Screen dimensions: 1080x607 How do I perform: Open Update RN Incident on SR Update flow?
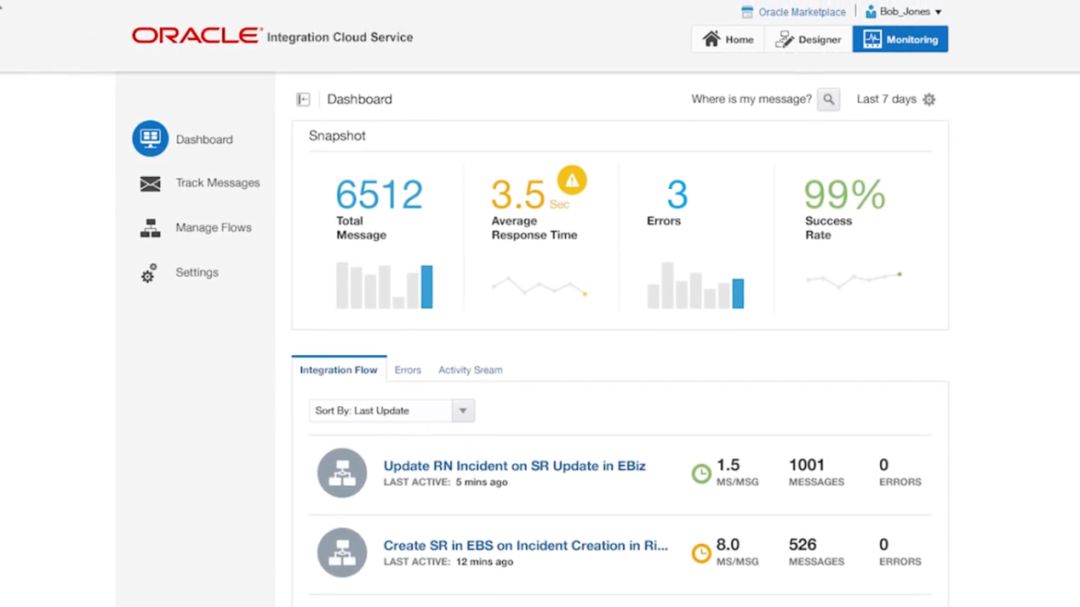tap(515, 466)
